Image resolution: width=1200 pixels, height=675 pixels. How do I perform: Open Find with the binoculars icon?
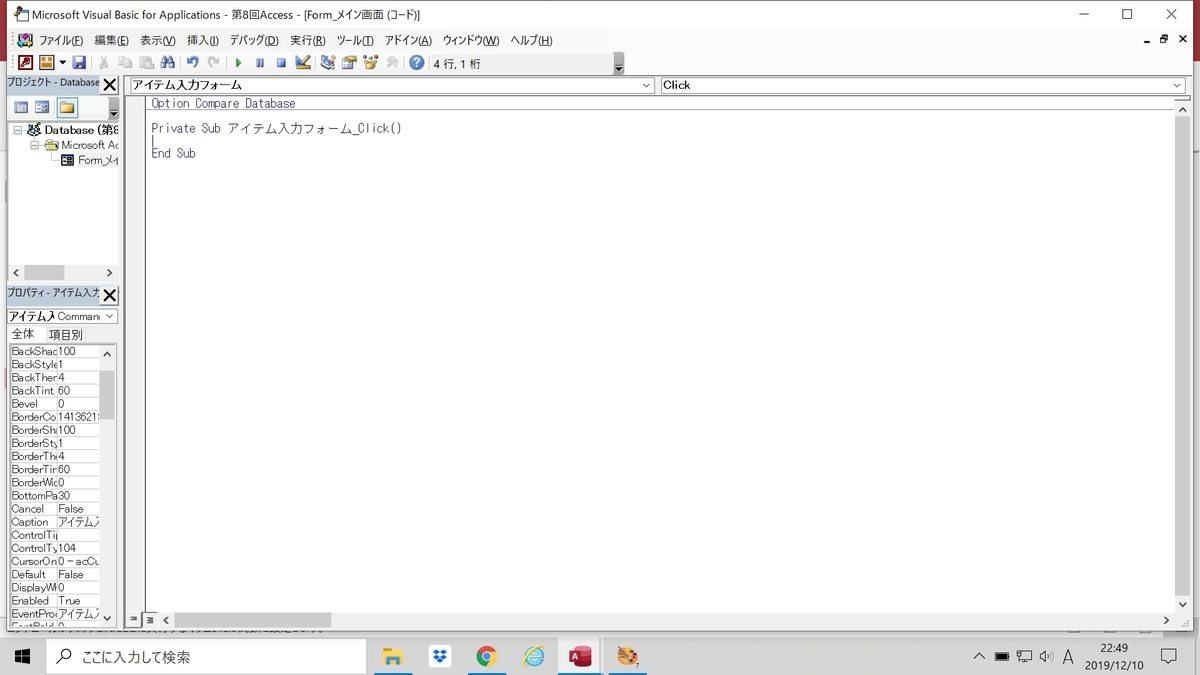(x=167, y=63)
